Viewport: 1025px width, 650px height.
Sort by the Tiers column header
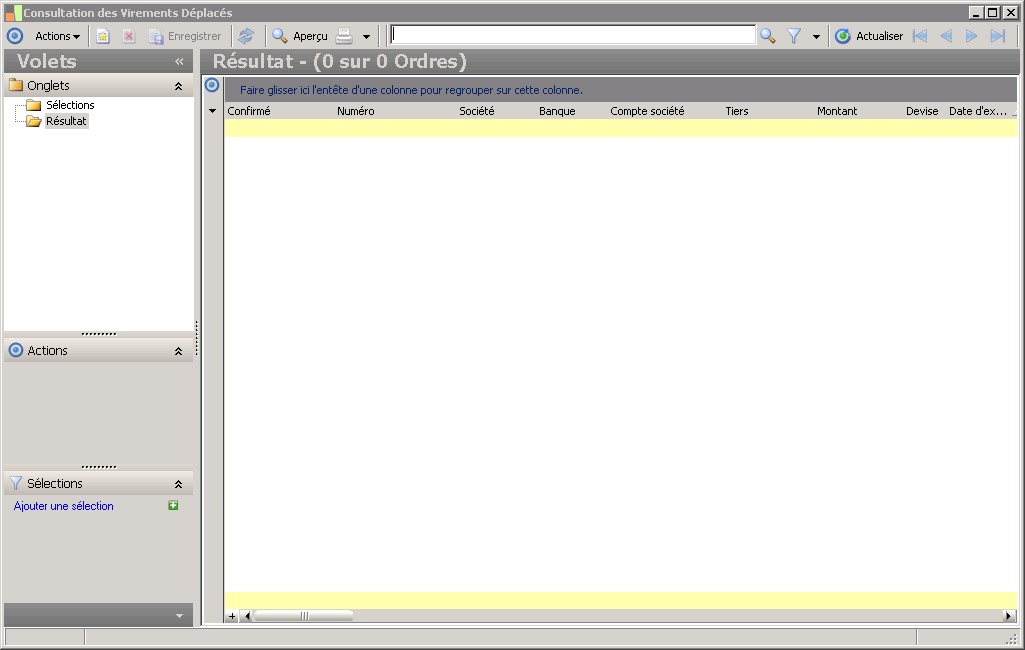[737, 111]
